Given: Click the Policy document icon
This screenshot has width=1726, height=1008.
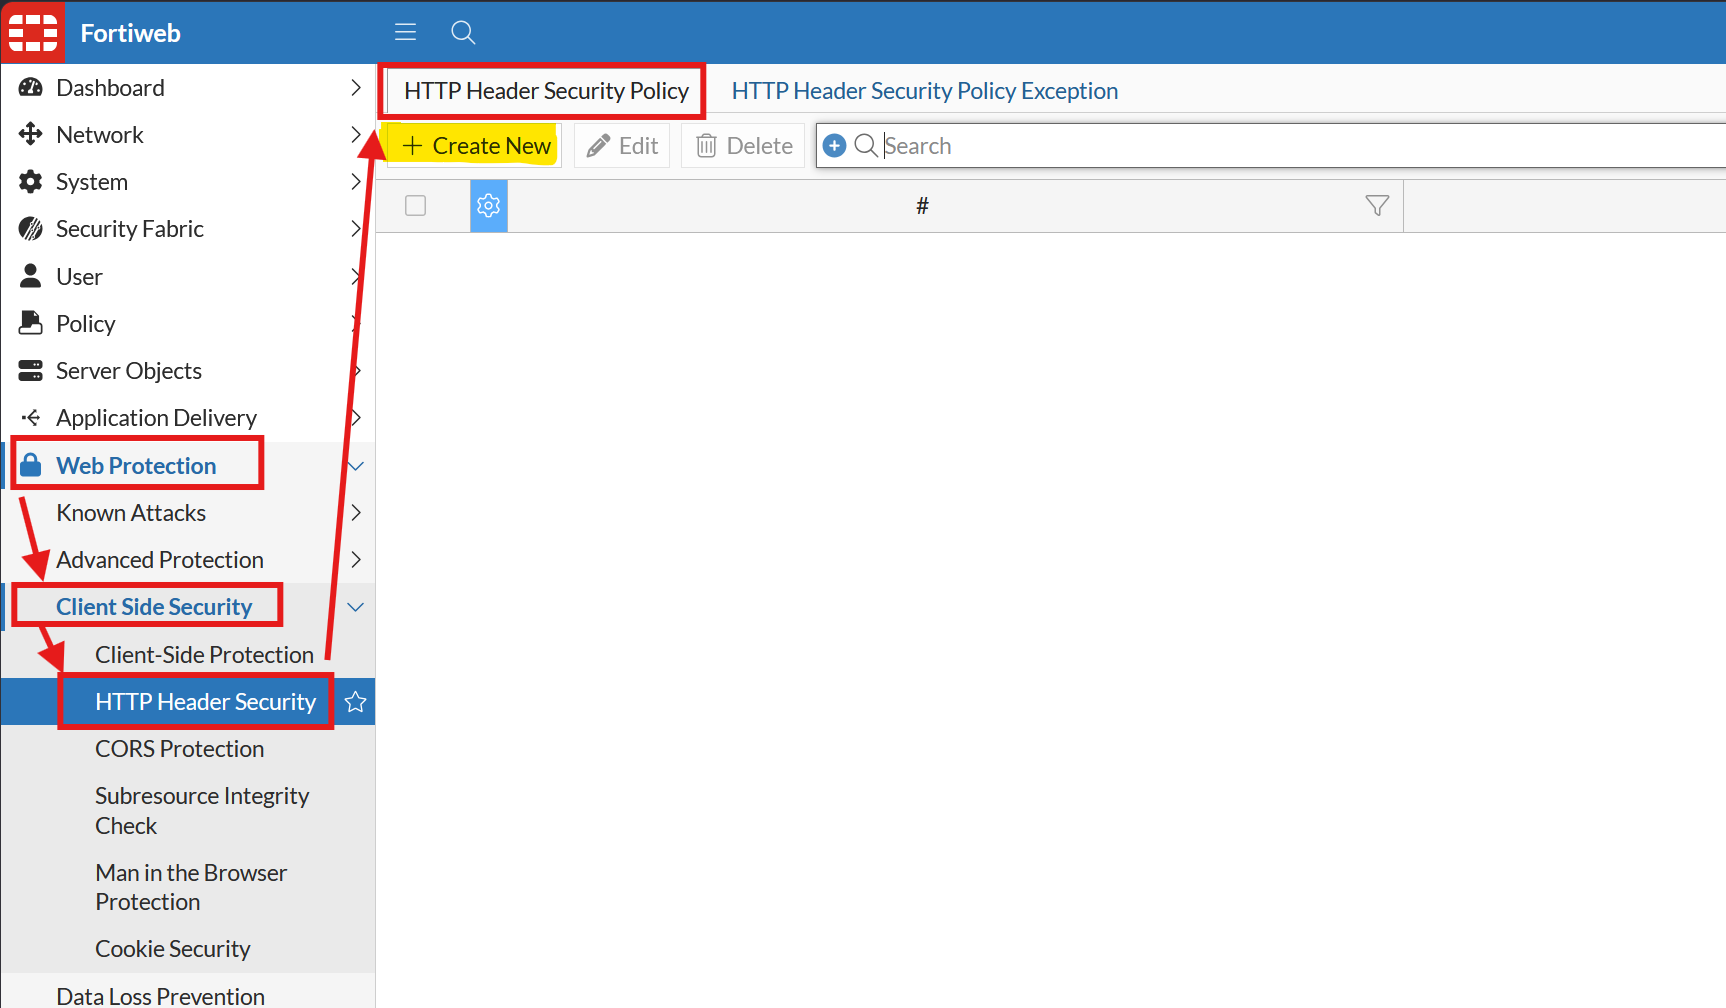Looking at the screenshot, I should (x=31, y=323).
